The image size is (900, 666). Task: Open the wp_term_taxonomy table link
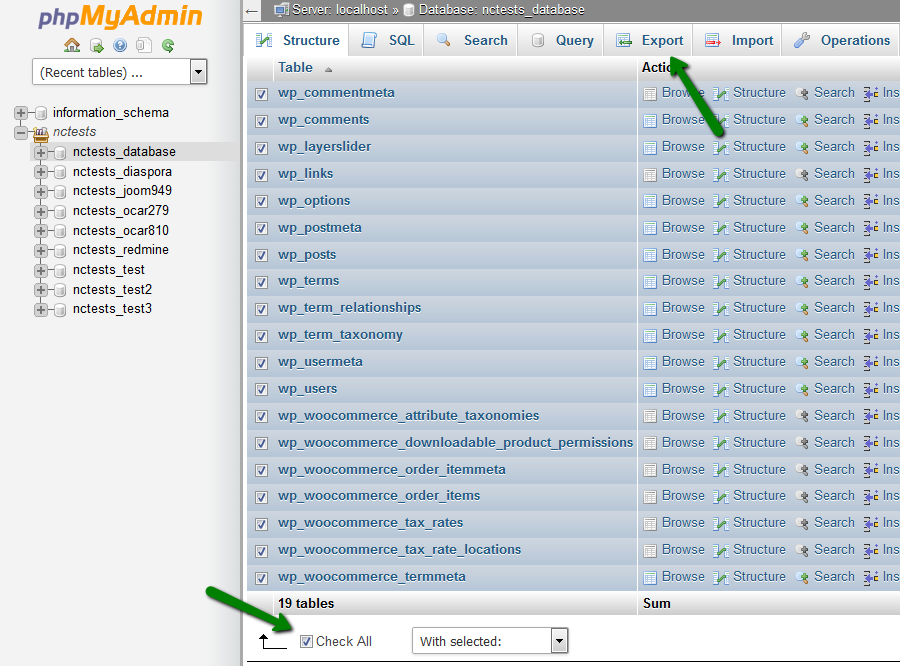[x=340, y=334]
